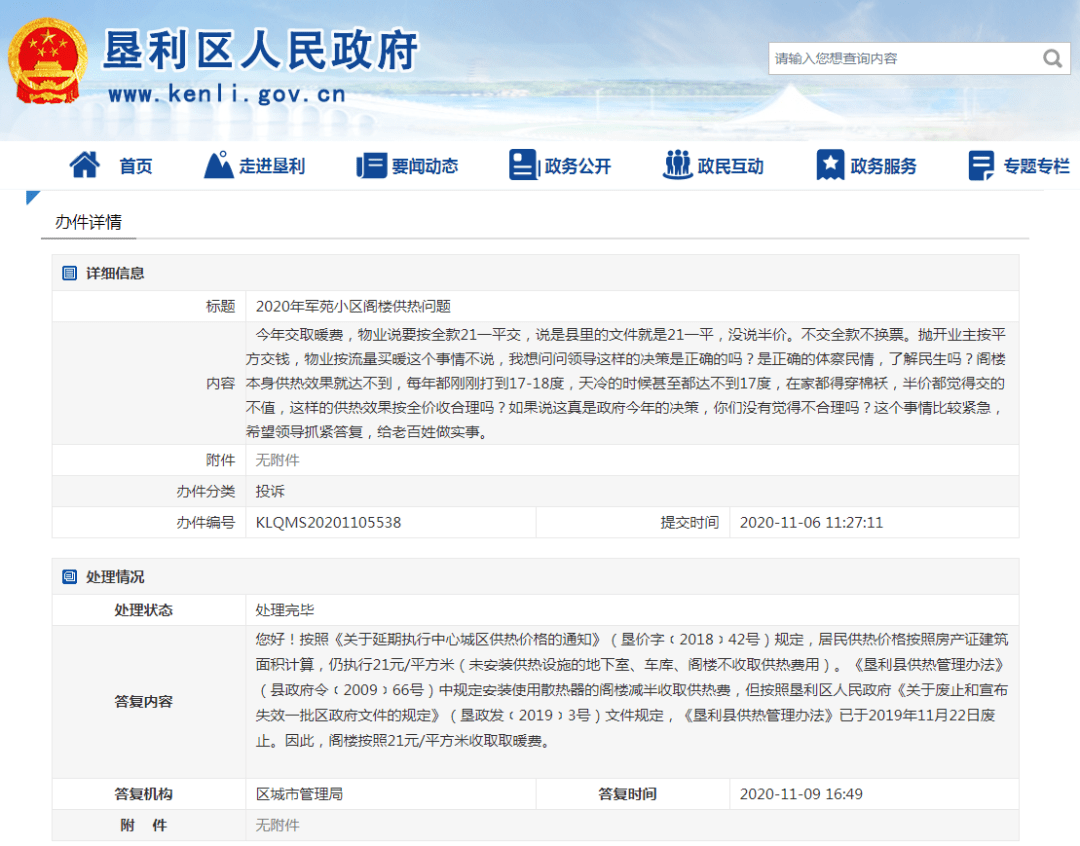Go to 政民互动 navigation item
The height and width of the screenshot is (846, 1080).
coord(730,167)
